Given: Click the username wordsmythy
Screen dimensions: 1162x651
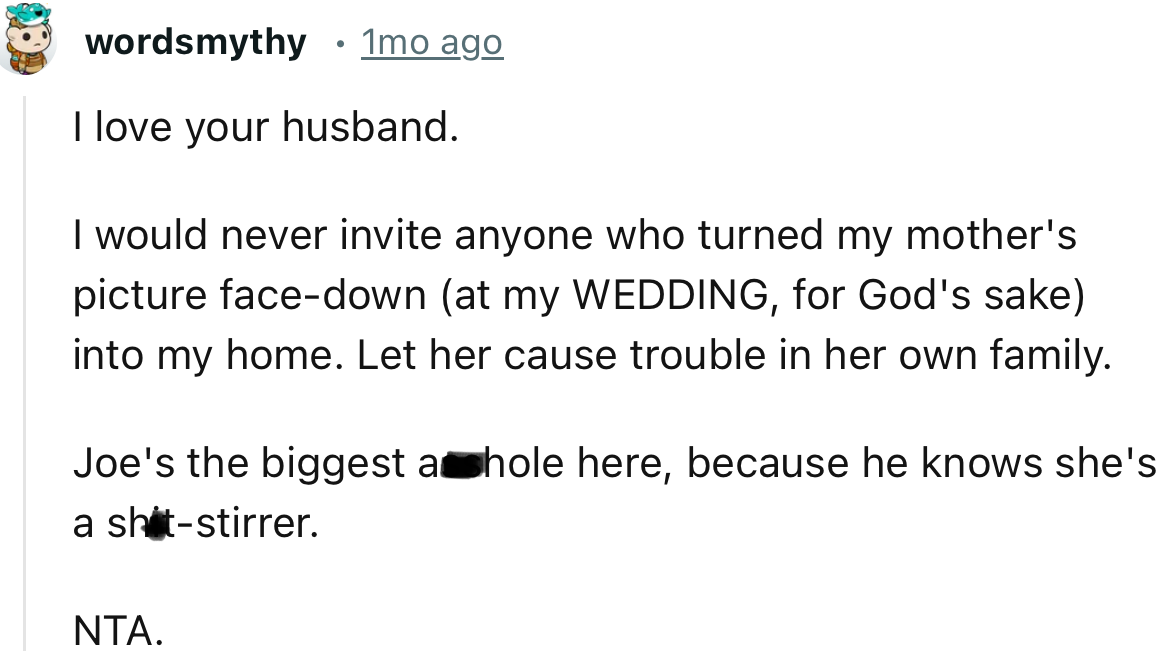Looking at the screenshot, I should [x=195, y=42].
